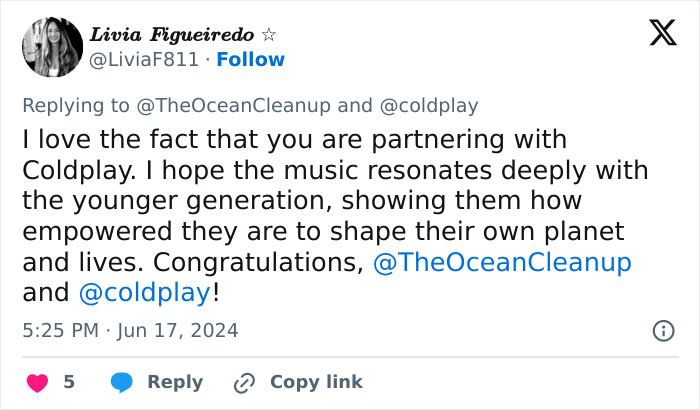Open the blue @TheOceanCleanup mention in tweet body
Screen dimensions: 700x410
[x=502, y=263]
